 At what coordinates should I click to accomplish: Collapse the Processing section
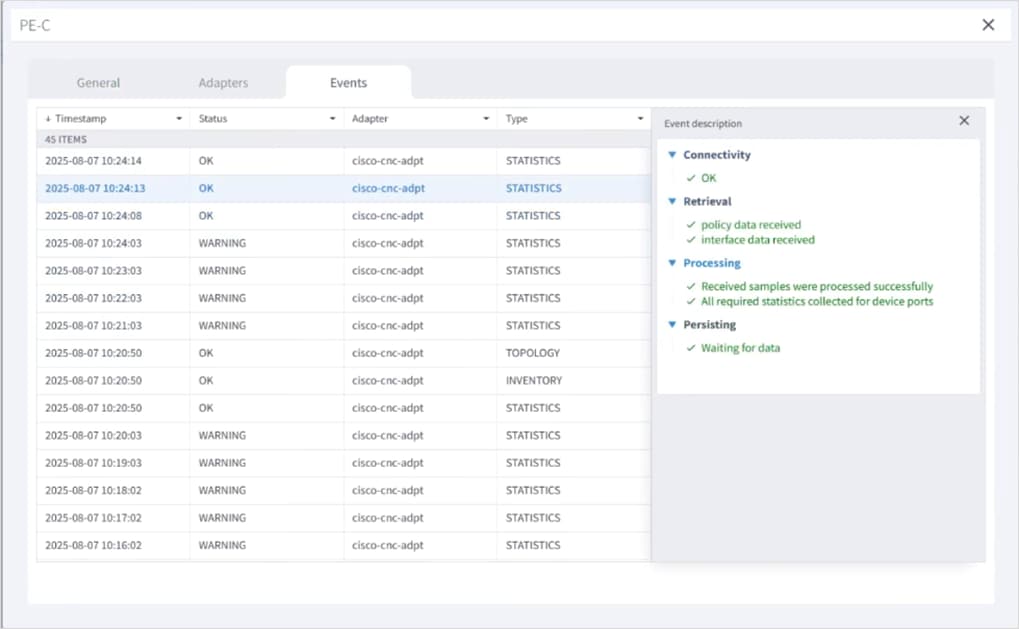point(672,263)
